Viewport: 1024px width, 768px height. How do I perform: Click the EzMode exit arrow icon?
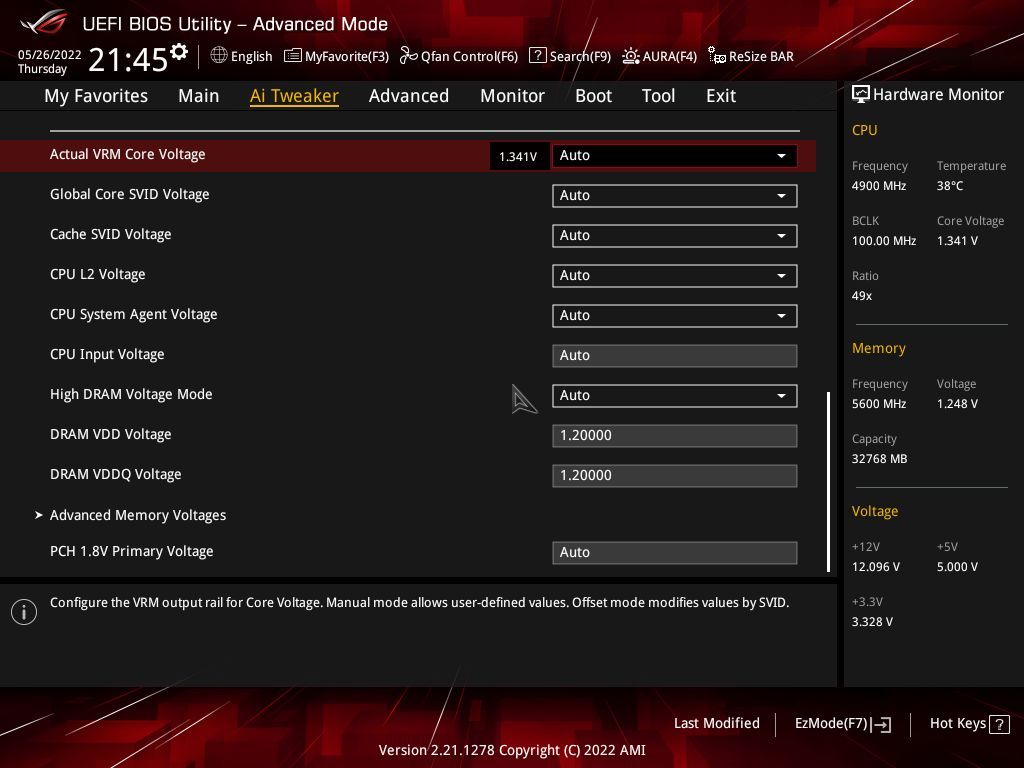tap(881, 724)
